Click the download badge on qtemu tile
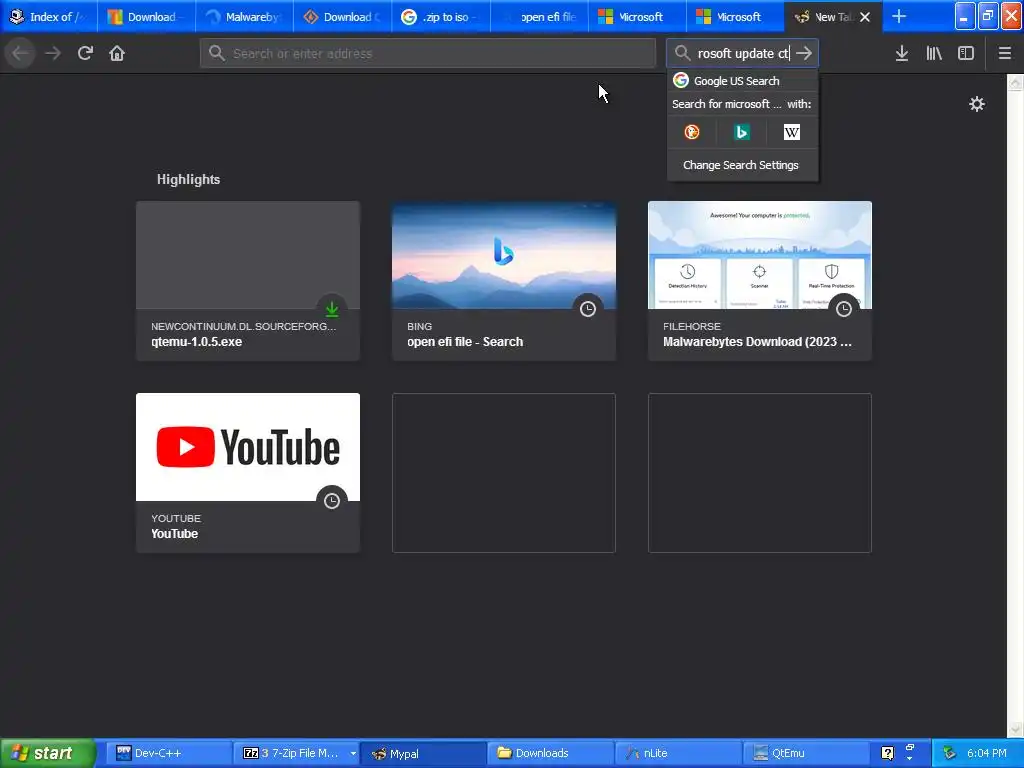Image resolution: width=1024 pixels, height=768 pixels. 332,309
